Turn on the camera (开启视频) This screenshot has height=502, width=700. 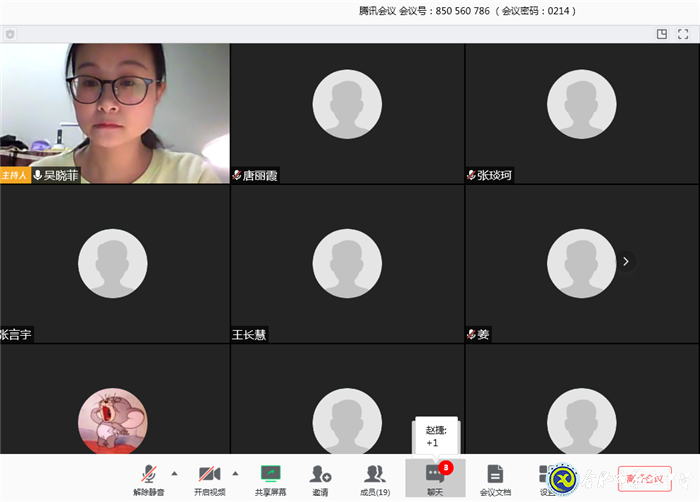pos(209,478)
